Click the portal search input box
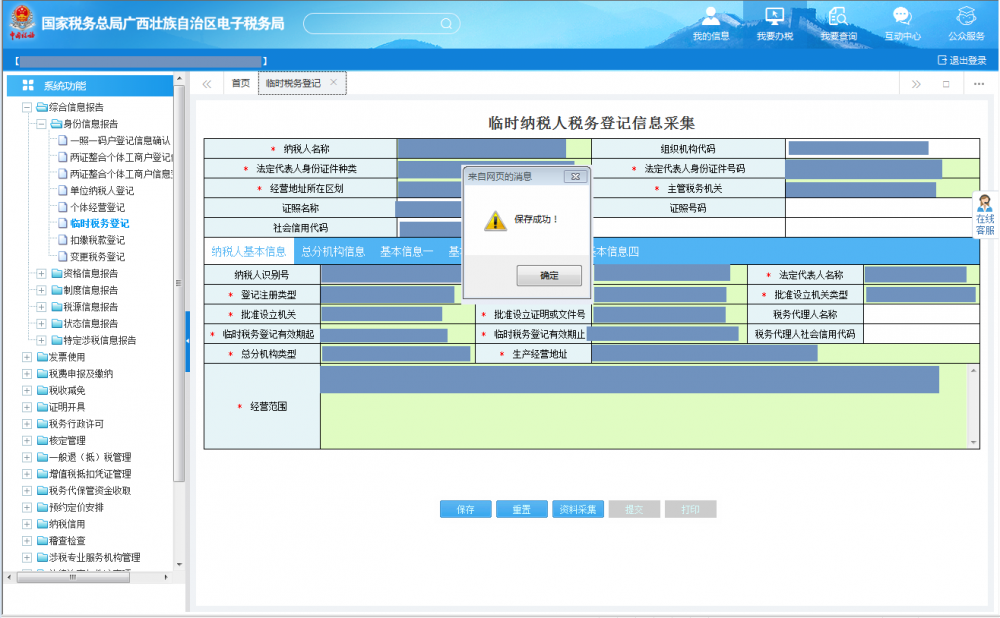Viewport: 1000px width, 618px height. click(375, 23)
